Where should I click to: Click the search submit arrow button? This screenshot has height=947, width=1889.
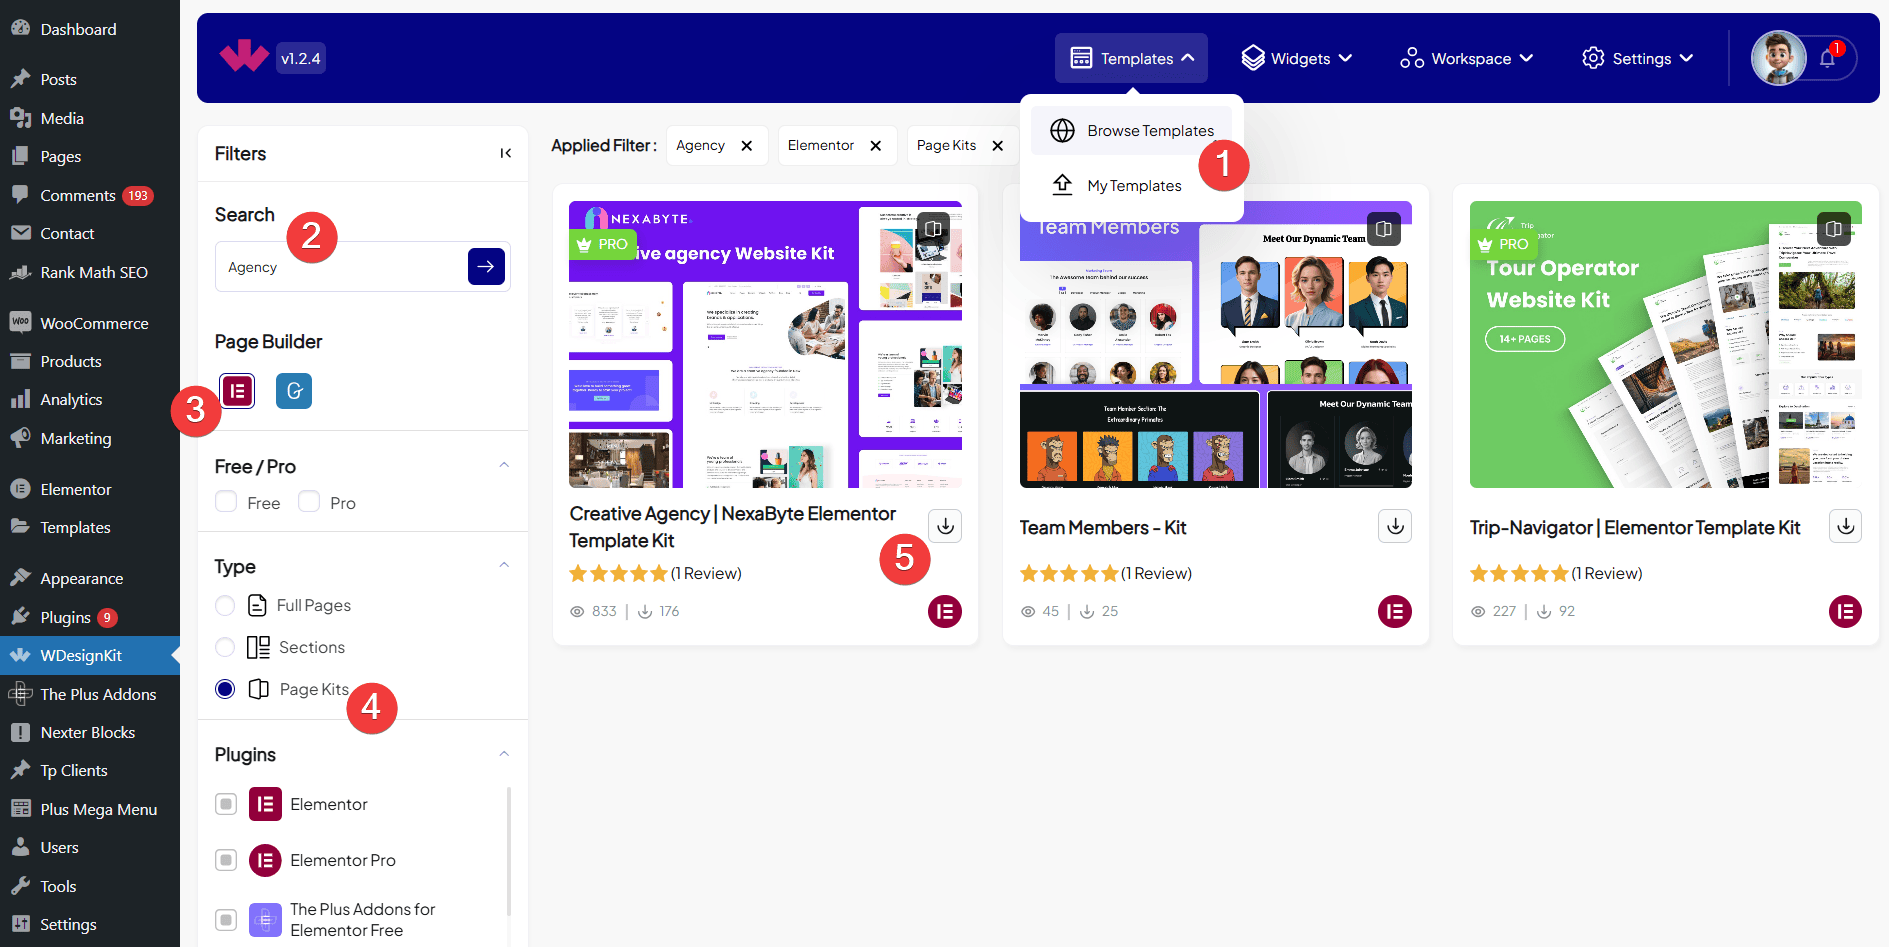click(486, 267)
